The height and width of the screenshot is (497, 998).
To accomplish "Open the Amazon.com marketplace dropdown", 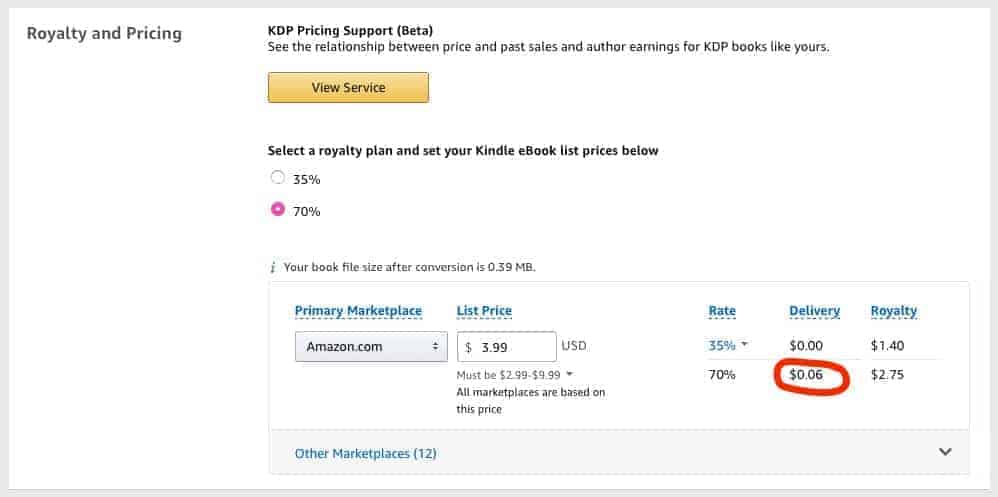I will point(371,347).
